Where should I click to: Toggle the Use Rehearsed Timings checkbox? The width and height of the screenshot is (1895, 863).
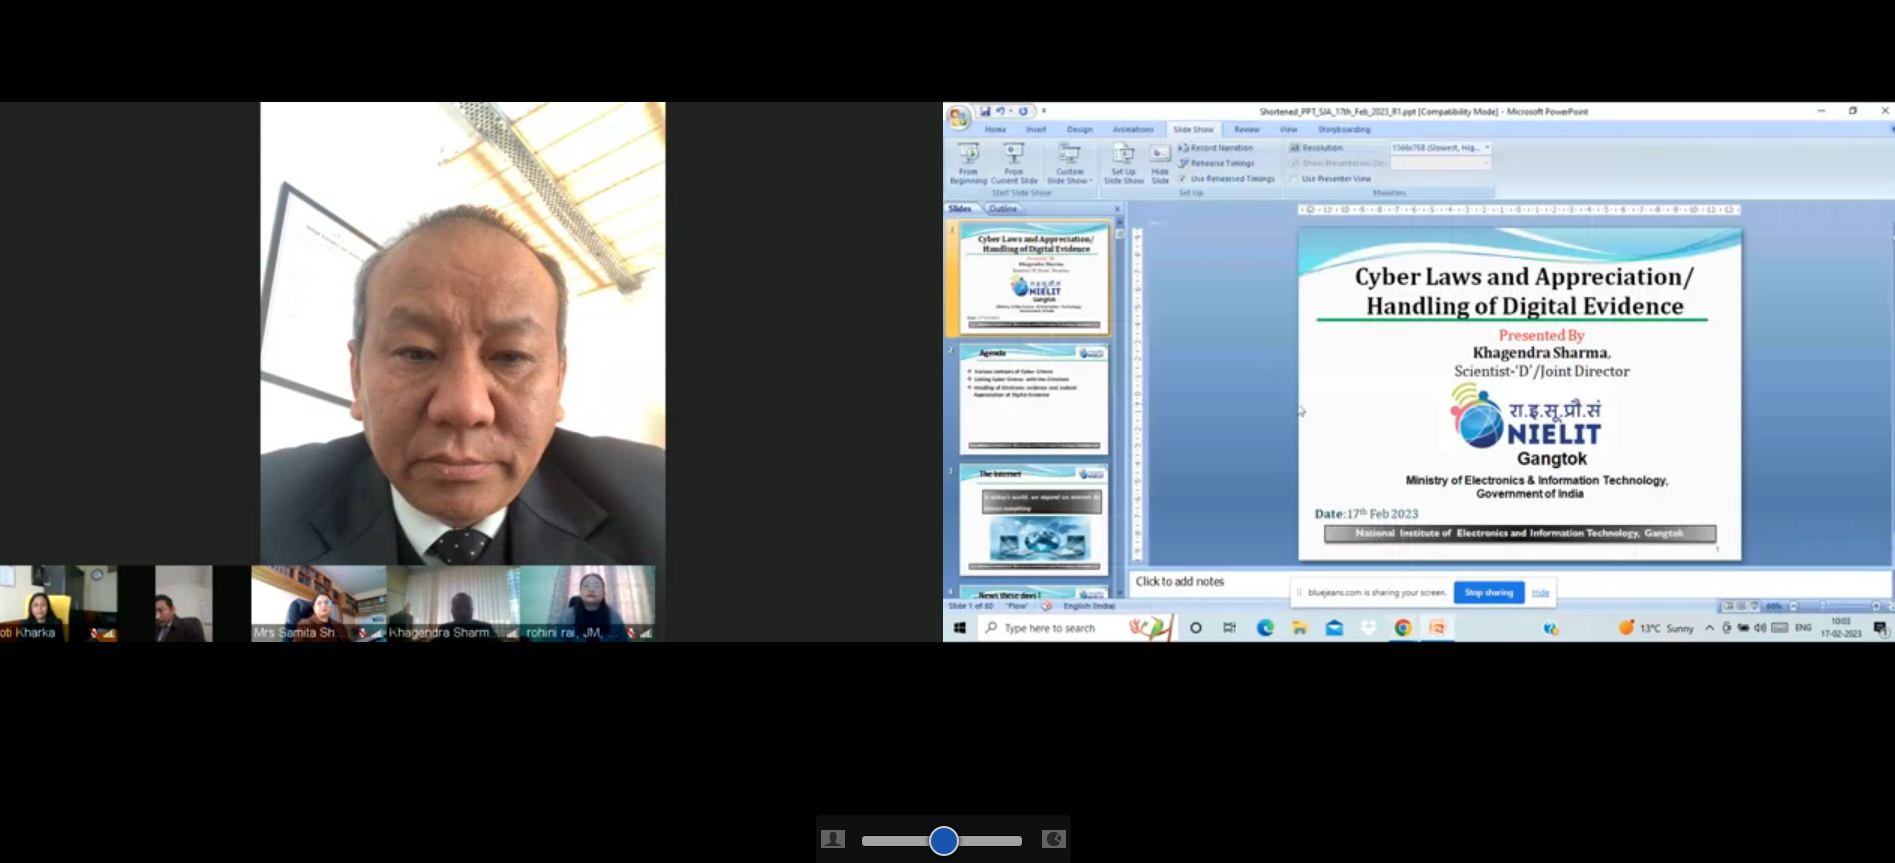pyautogui.click(x=1183, y=179)
